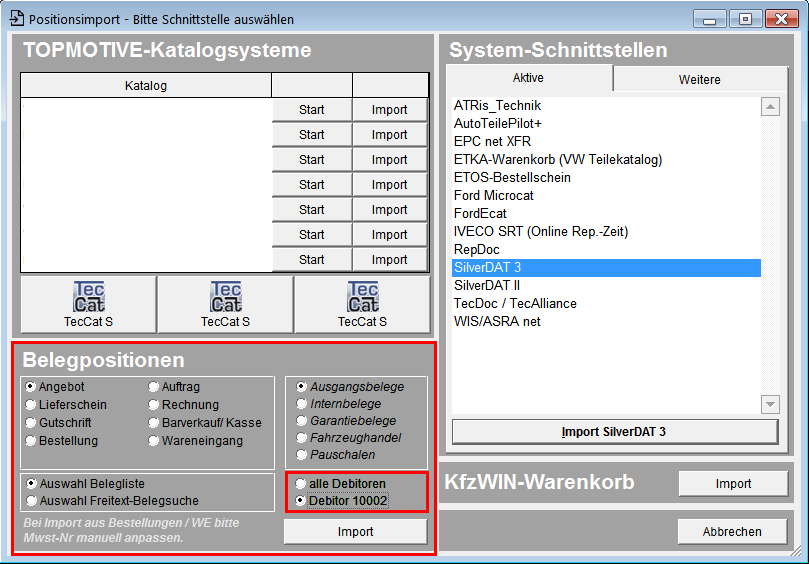Select ETKA-Warenkorb (VW Teilekatalog) entry
This screenshot has height=564, width=809.
click(606, 159)
